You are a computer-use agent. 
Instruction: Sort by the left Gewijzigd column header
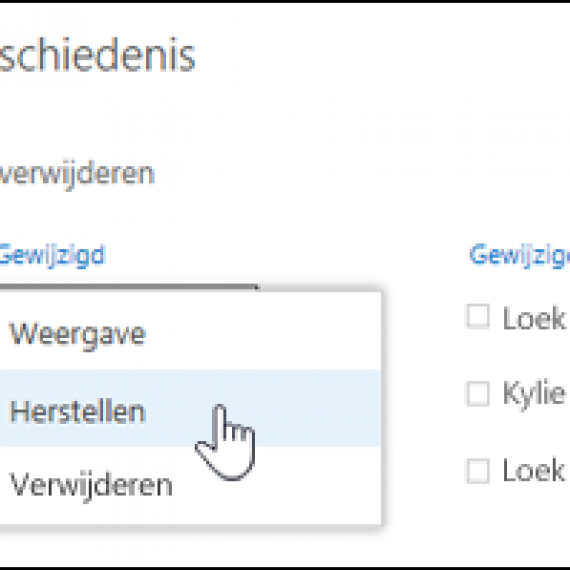[52, 255]
